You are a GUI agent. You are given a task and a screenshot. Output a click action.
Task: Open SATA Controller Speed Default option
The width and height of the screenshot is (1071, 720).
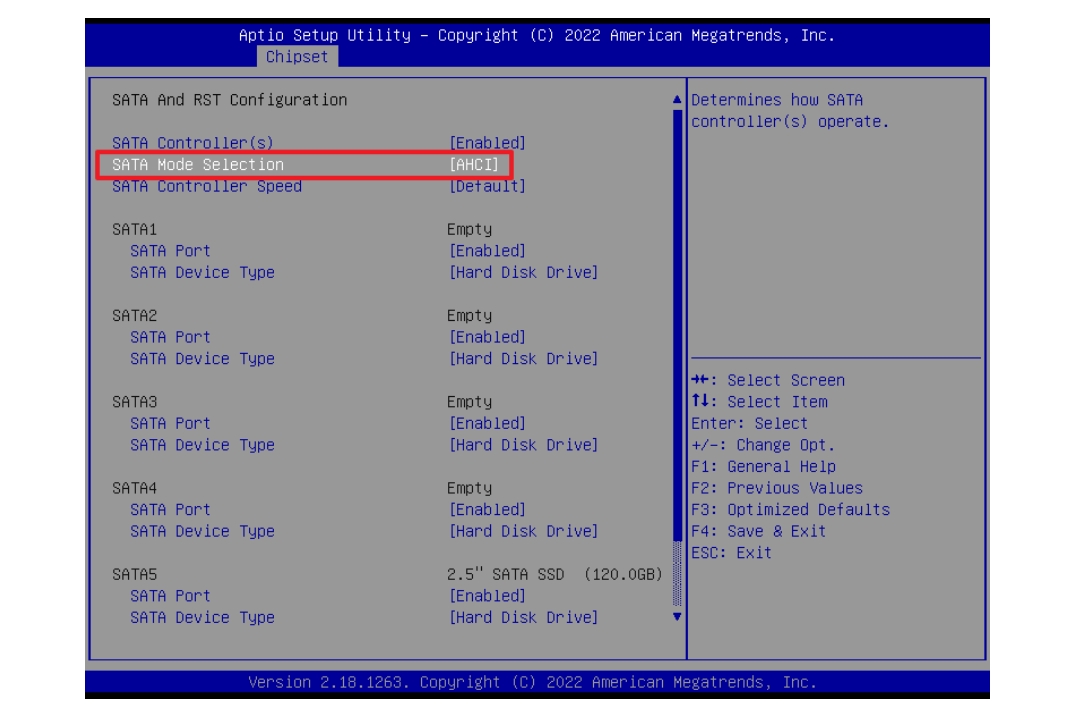coord(487,187)
